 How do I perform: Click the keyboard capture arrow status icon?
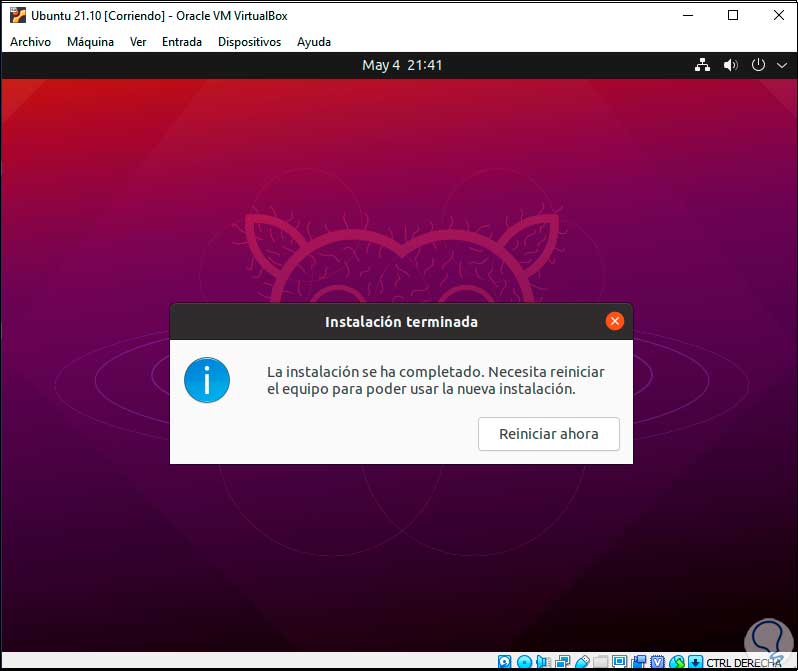pos(695,661)
